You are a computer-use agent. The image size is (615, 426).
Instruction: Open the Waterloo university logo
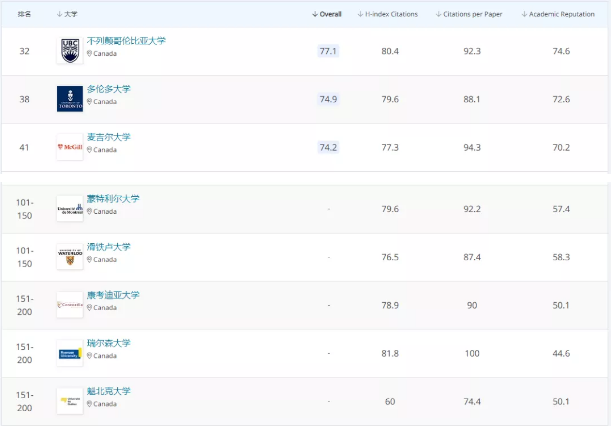coord(70,257)
